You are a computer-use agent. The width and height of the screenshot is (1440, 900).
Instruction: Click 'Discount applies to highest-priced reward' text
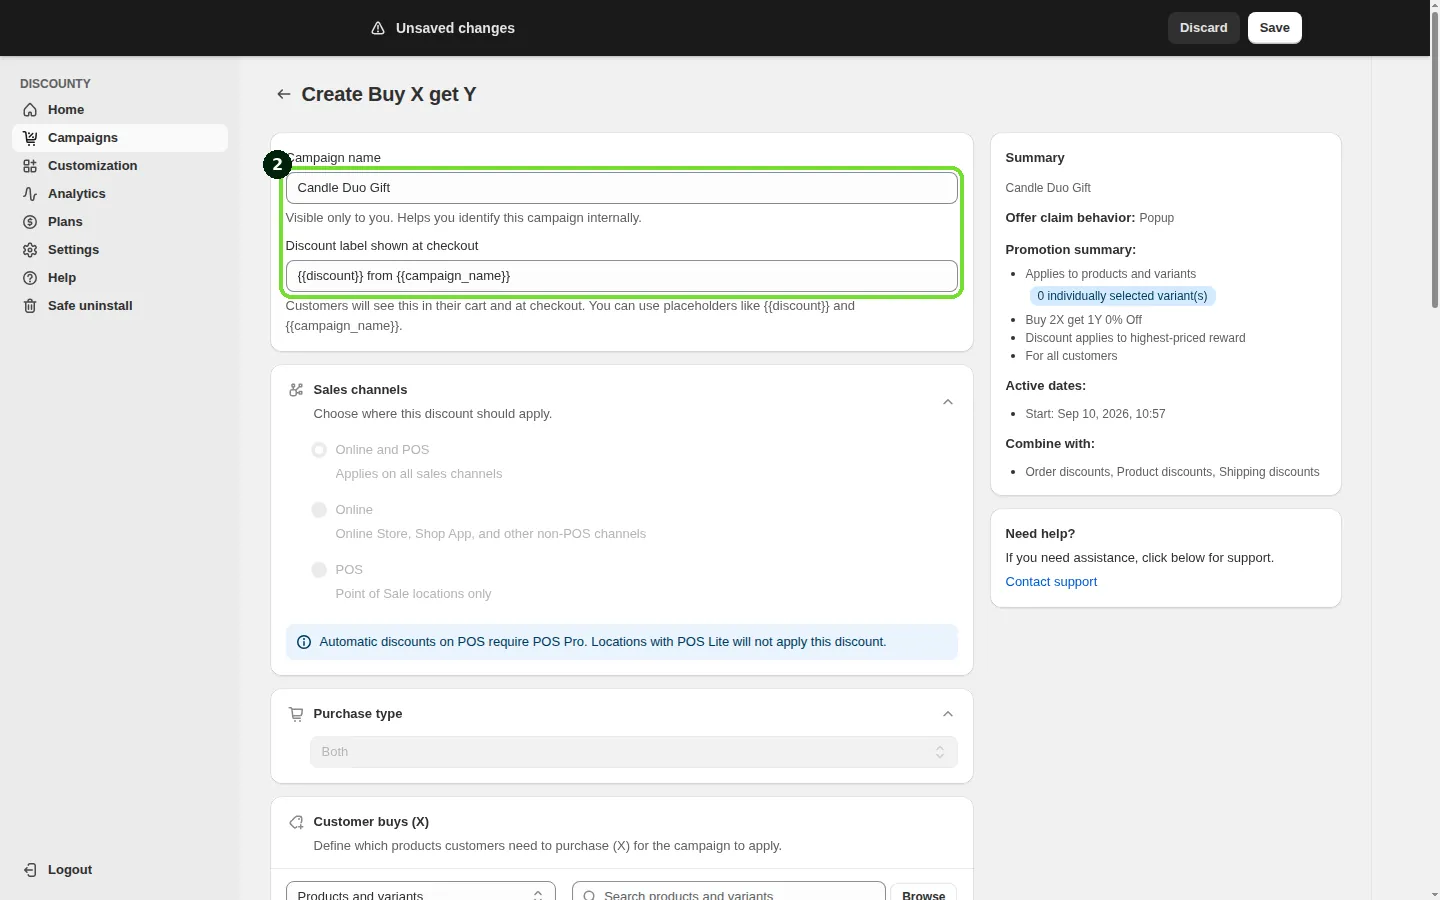[x=1135, y=338]
